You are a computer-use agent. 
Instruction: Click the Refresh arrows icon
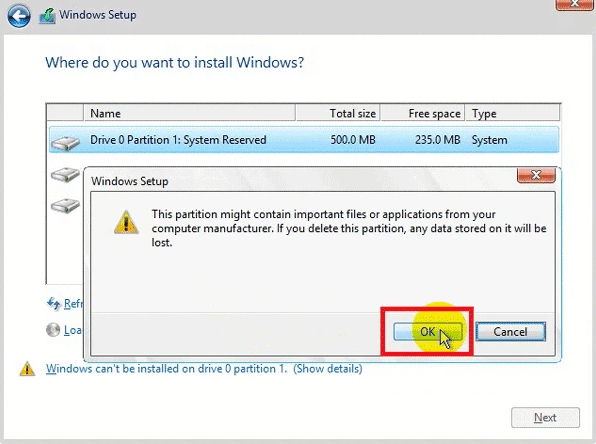[53, 304]
